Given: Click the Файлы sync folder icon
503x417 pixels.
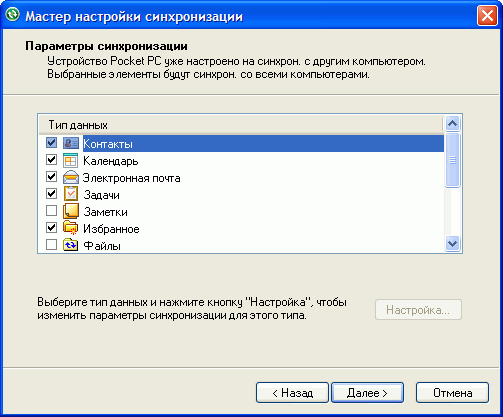Looking at the screenshot, I should coord(71,245).
